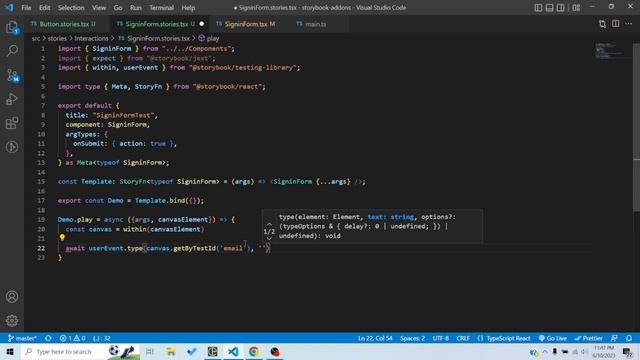Open the clock showing 11:47 PM

pyautogui.click(x=603, y=352)
